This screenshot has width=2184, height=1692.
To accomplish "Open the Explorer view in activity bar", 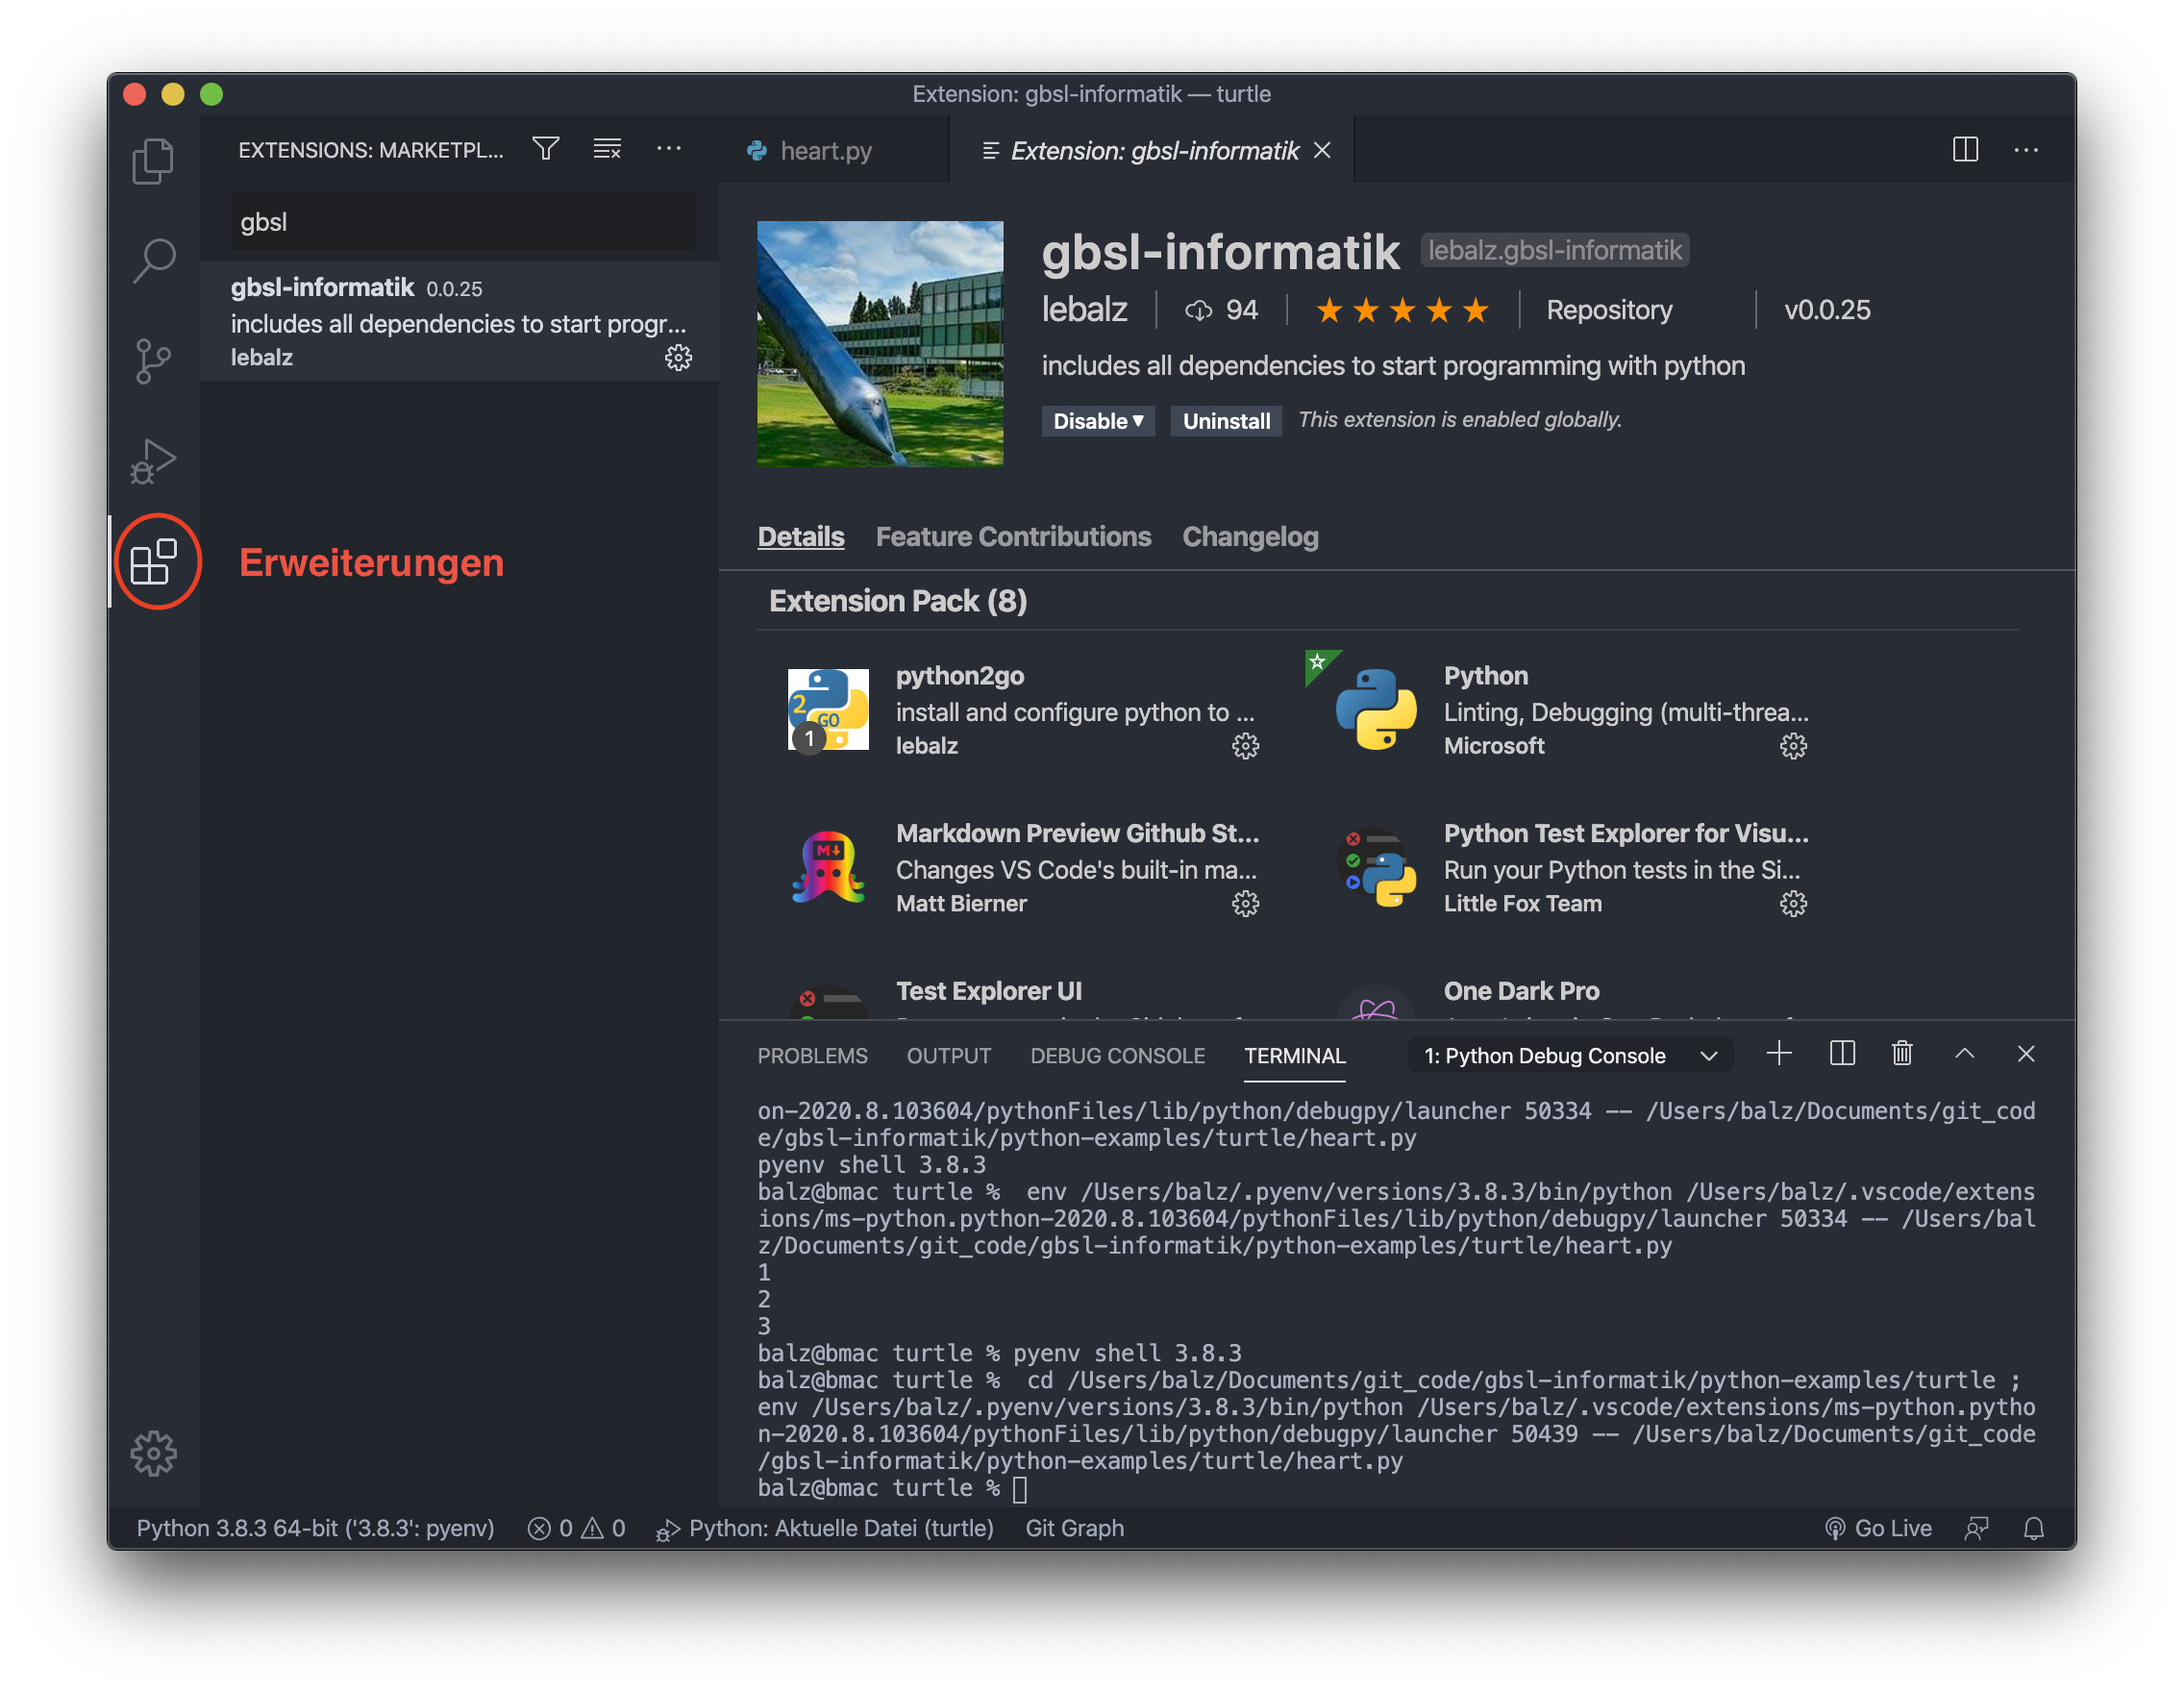I will tap(153, 161).
